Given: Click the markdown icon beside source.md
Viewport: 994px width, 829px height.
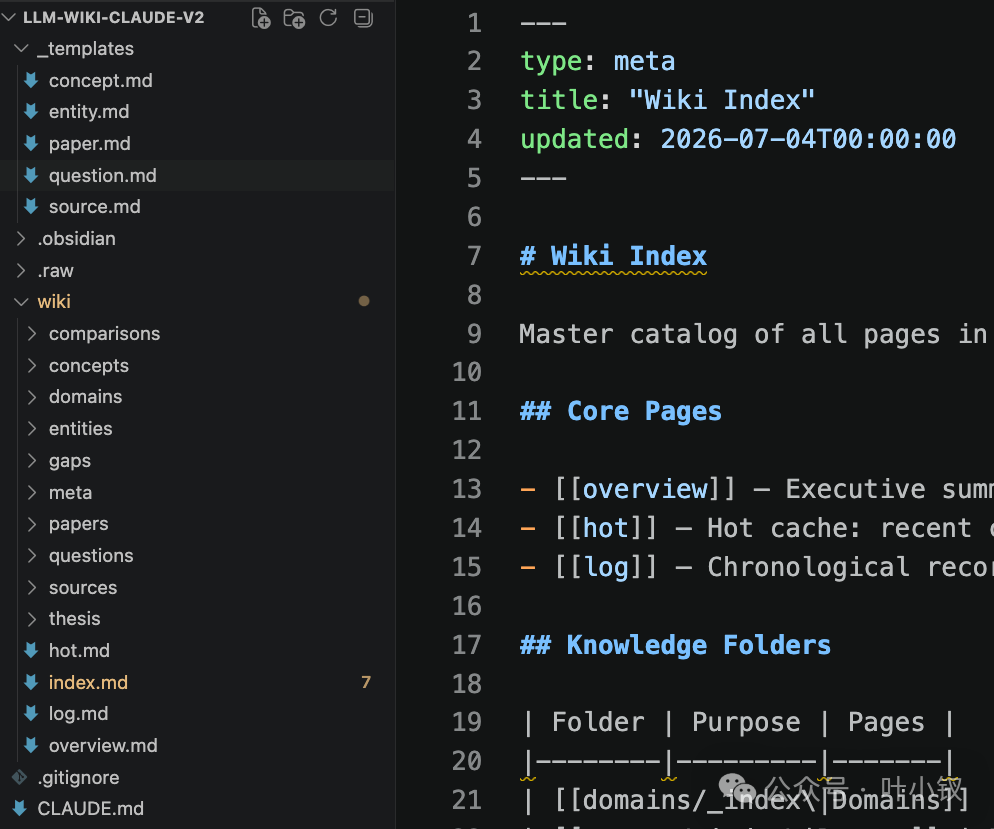Looking at the screenshot, I should click(x=31, y=207).
